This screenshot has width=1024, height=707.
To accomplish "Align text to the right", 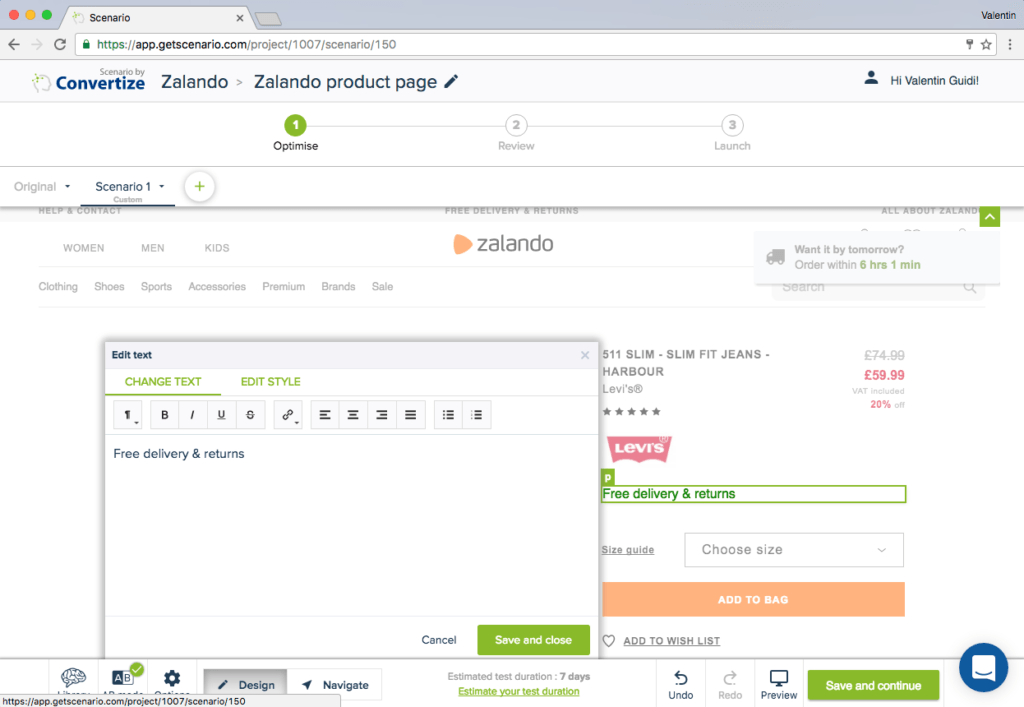I will (x=382, y=415).
